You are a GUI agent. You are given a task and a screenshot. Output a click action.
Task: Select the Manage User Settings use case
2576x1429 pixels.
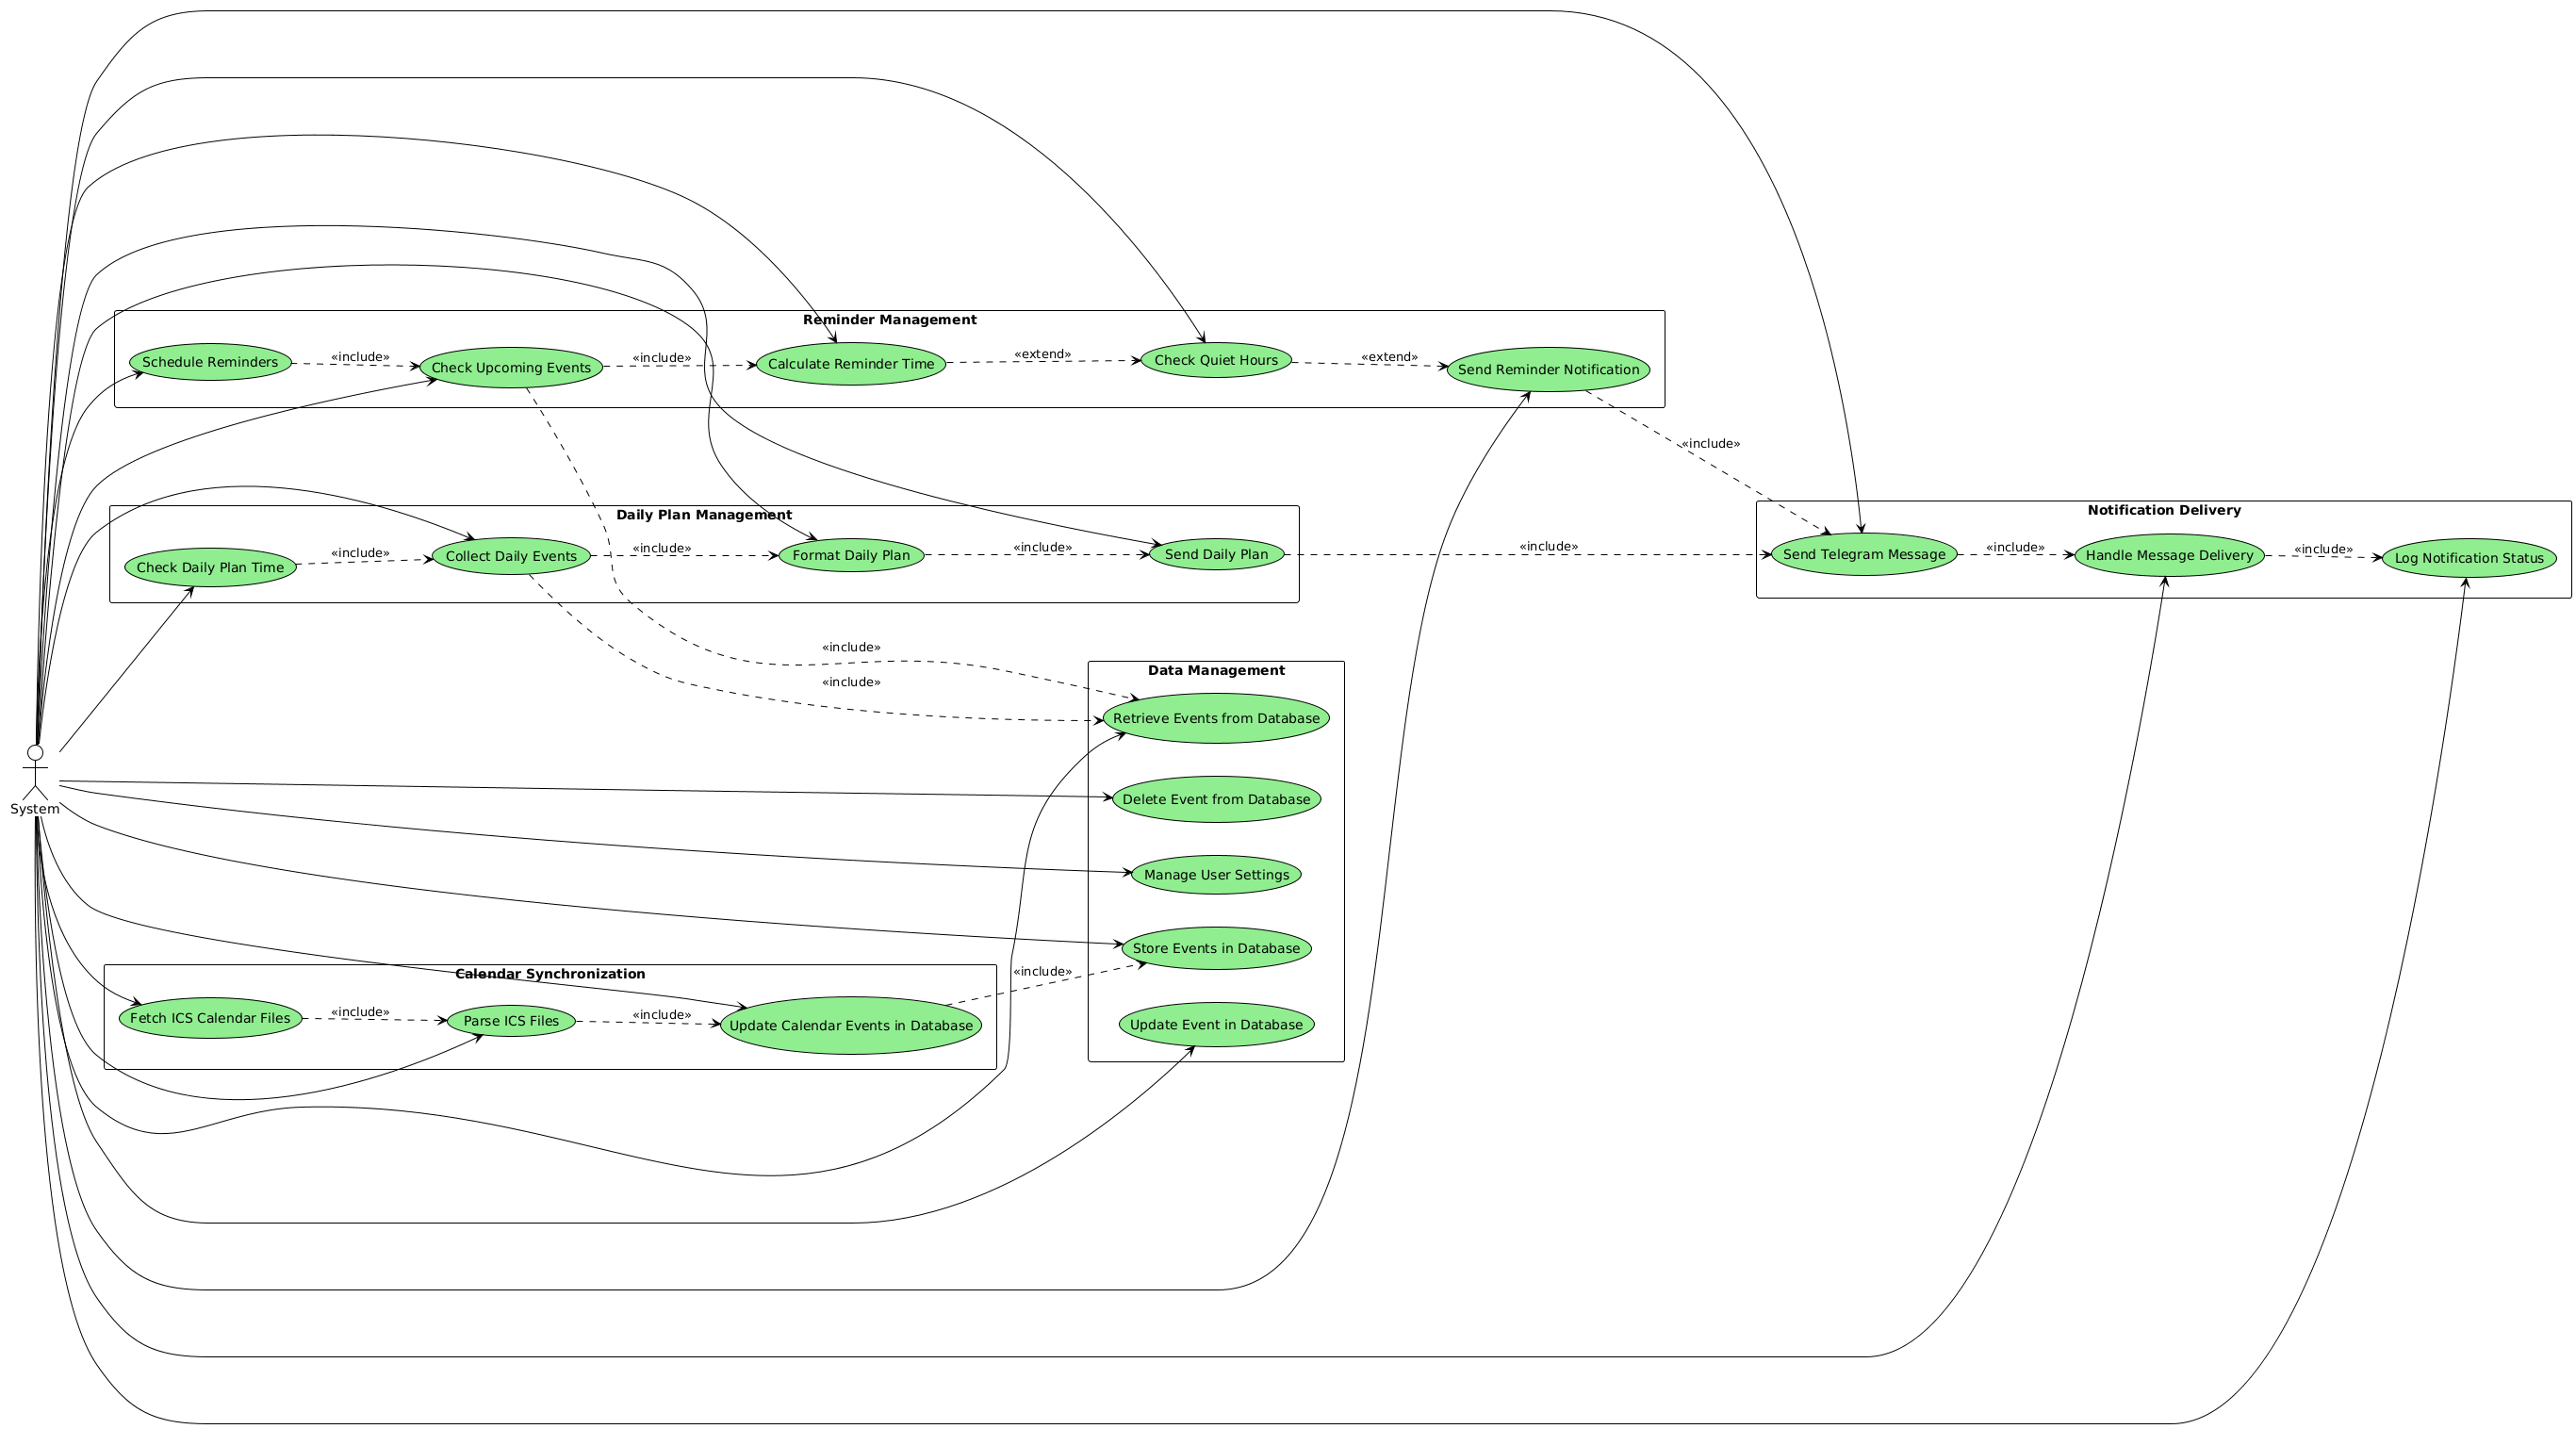1216,875
